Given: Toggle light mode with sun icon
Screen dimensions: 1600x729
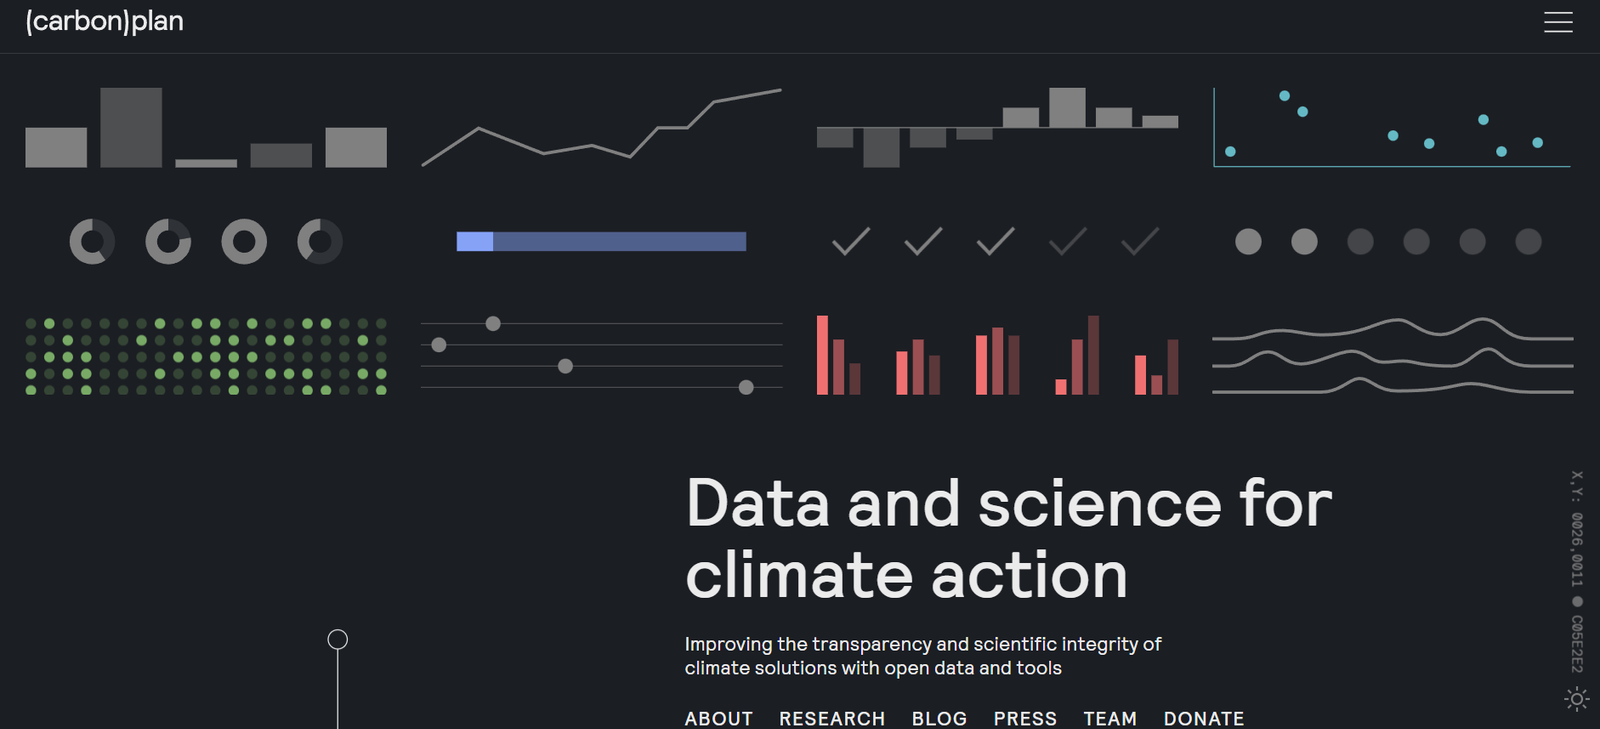Looking at the screenshot, I should click(1576, 699).
